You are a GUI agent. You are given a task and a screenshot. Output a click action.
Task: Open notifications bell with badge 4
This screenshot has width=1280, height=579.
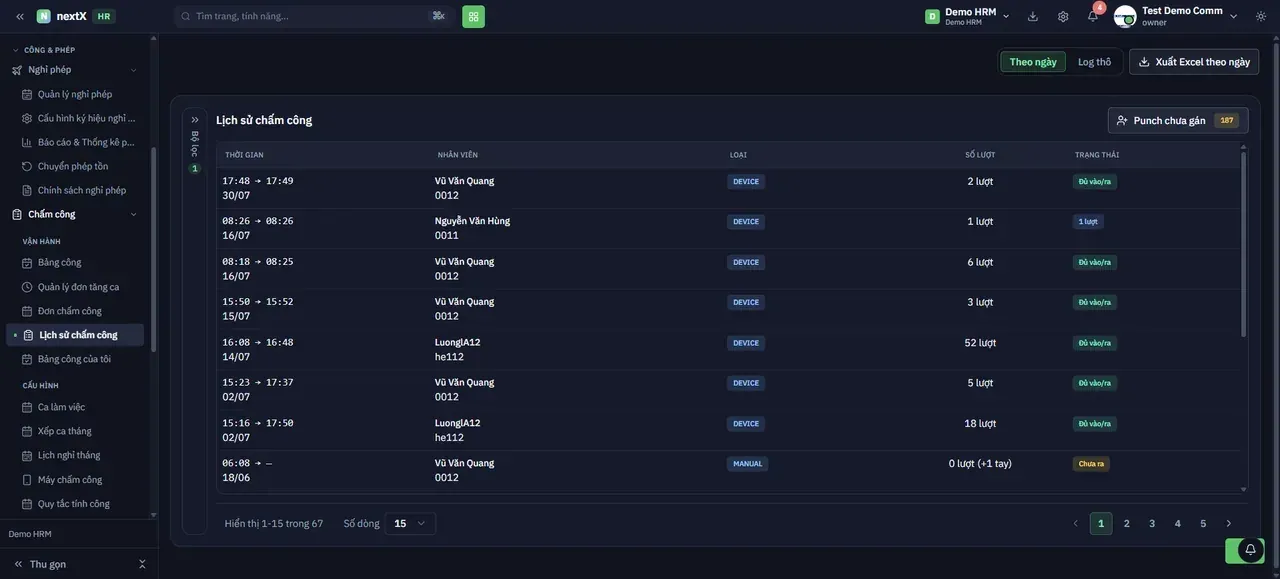[x=1093, y=16]
